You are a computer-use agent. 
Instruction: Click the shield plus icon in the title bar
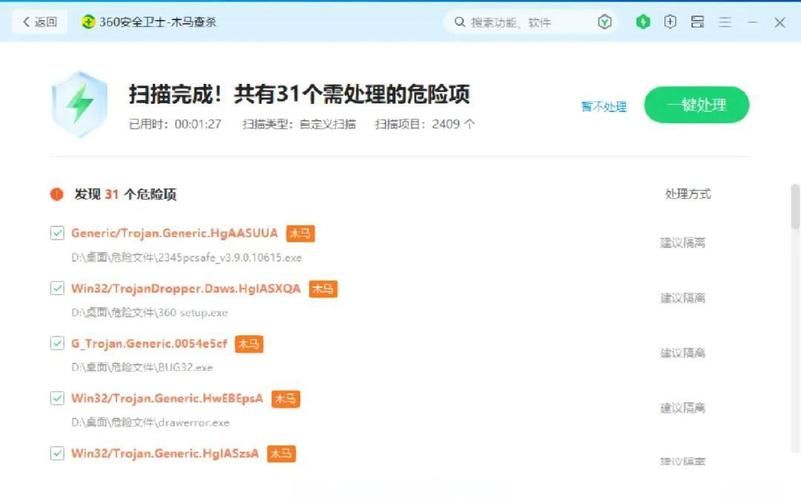670,21
